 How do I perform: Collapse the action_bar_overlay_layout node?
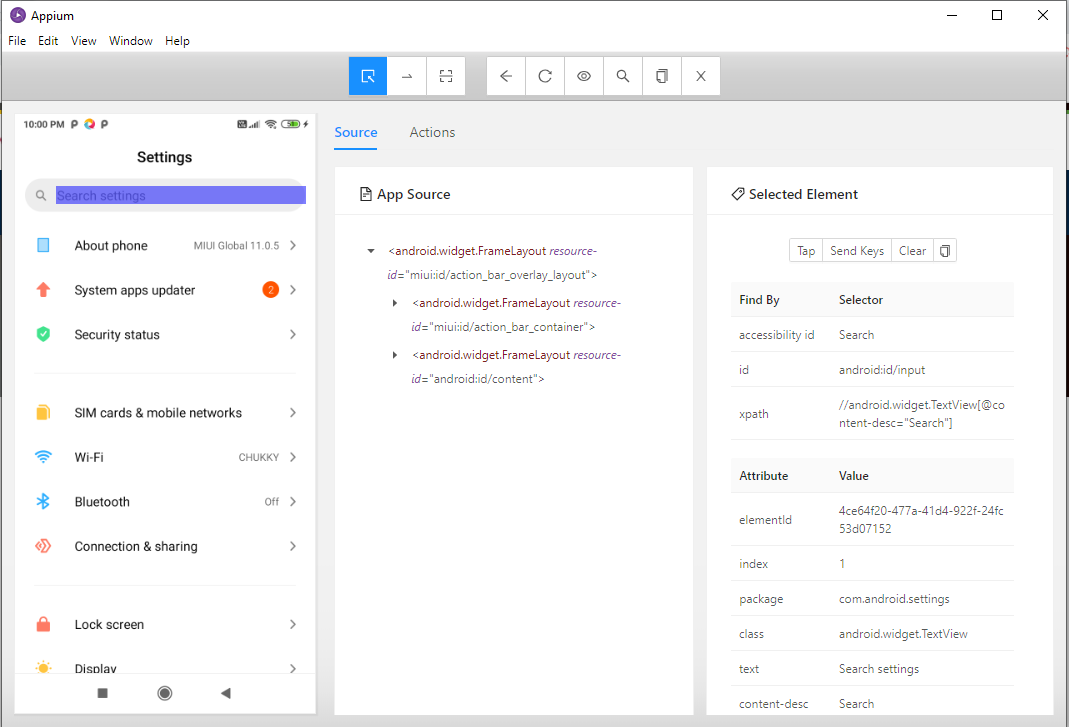[371, 251]
